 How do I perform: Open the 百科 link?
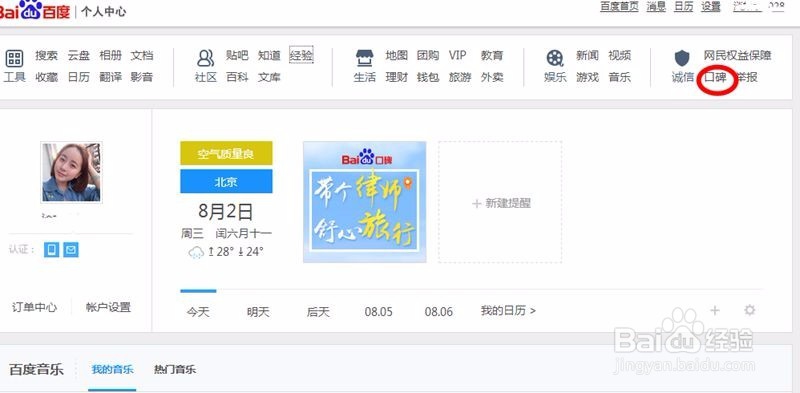pos(237,77)
